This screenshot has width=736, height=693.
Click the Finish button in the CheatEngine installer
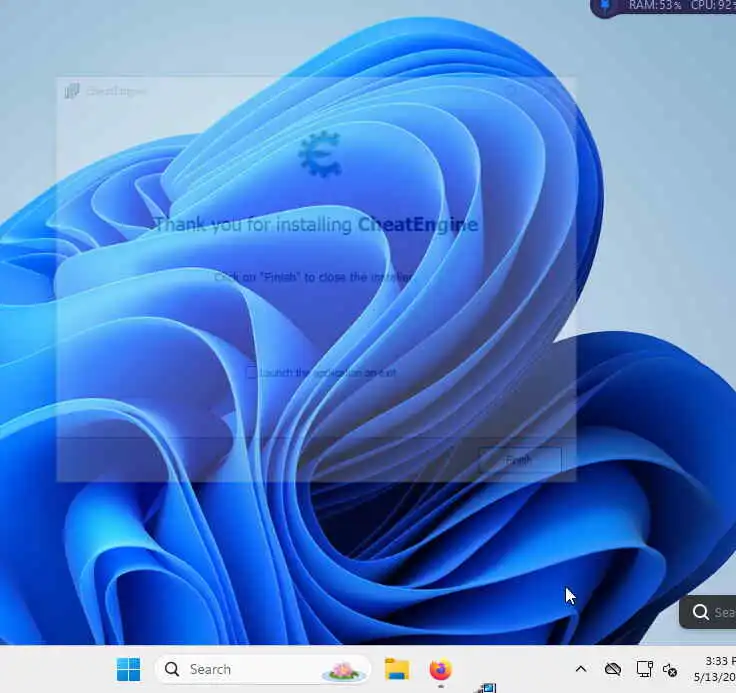(520, 460)
